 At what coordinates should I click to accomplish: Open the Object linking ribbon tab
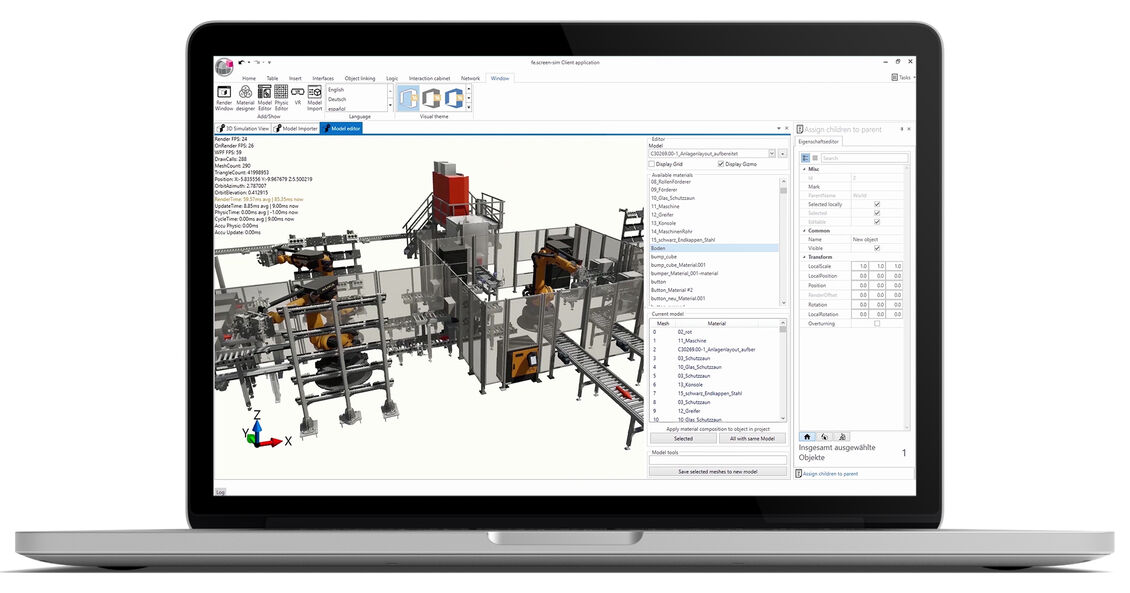360,78
